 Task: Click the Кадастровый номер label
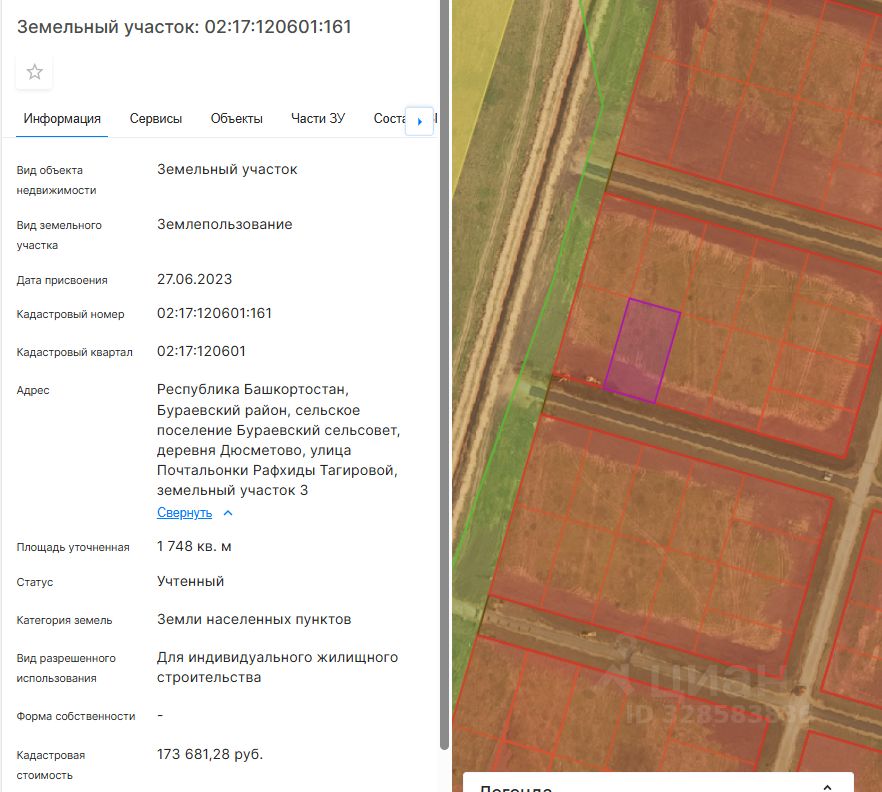coord(70,314)
